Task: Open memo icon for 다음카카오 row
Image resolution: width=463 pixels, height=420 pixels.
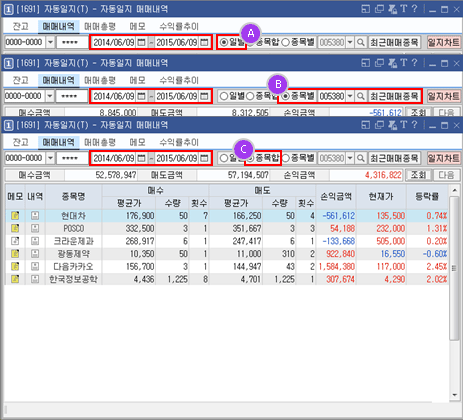Action: point(15,267)
